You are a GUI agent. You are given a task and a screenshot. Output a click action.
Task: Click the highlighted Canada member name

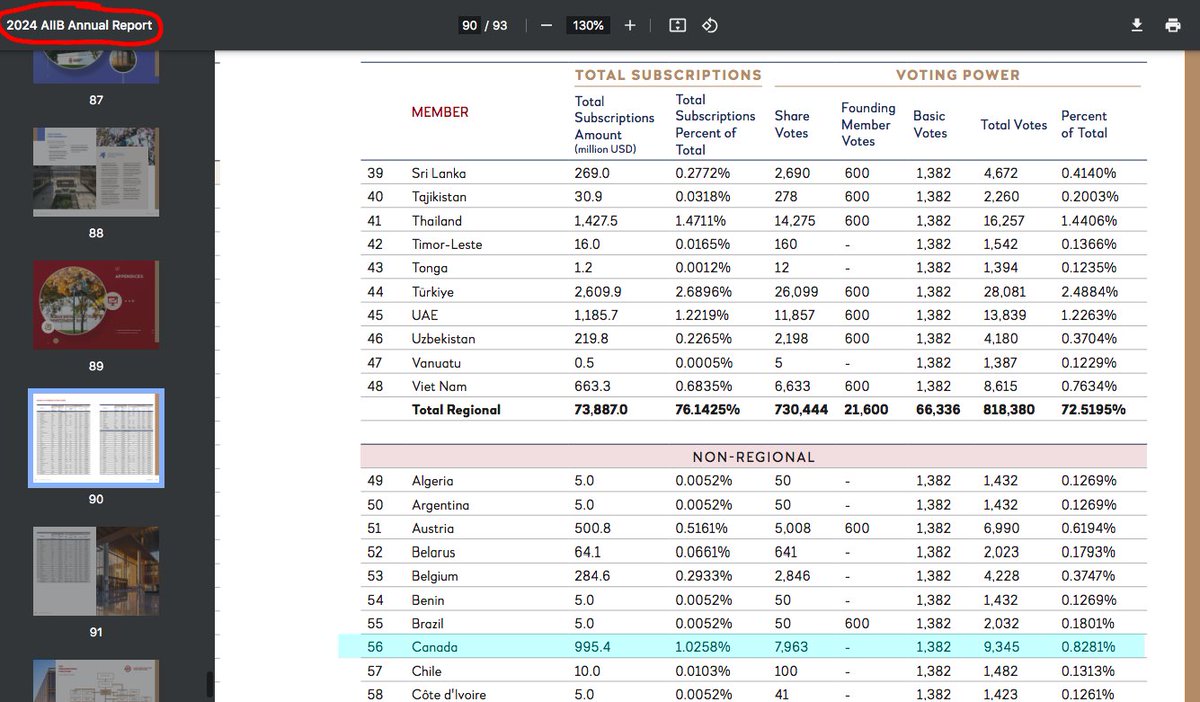434,647
